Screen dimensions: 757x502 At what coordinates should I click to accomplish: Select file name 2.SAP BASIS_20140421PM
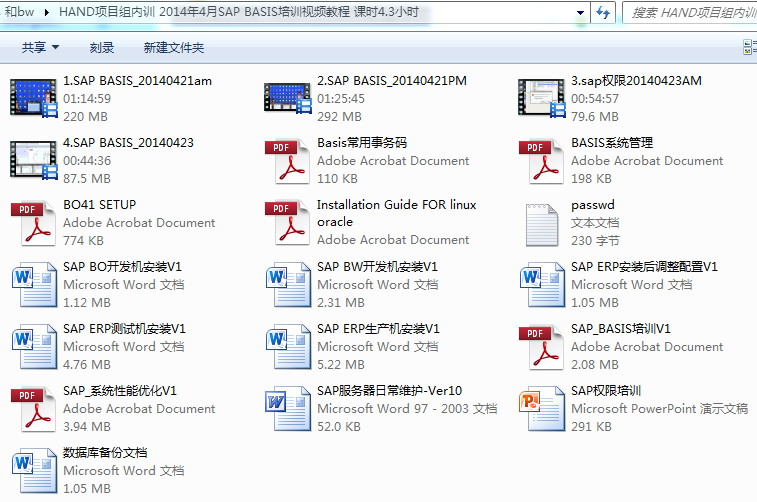(x=392, y=81)
